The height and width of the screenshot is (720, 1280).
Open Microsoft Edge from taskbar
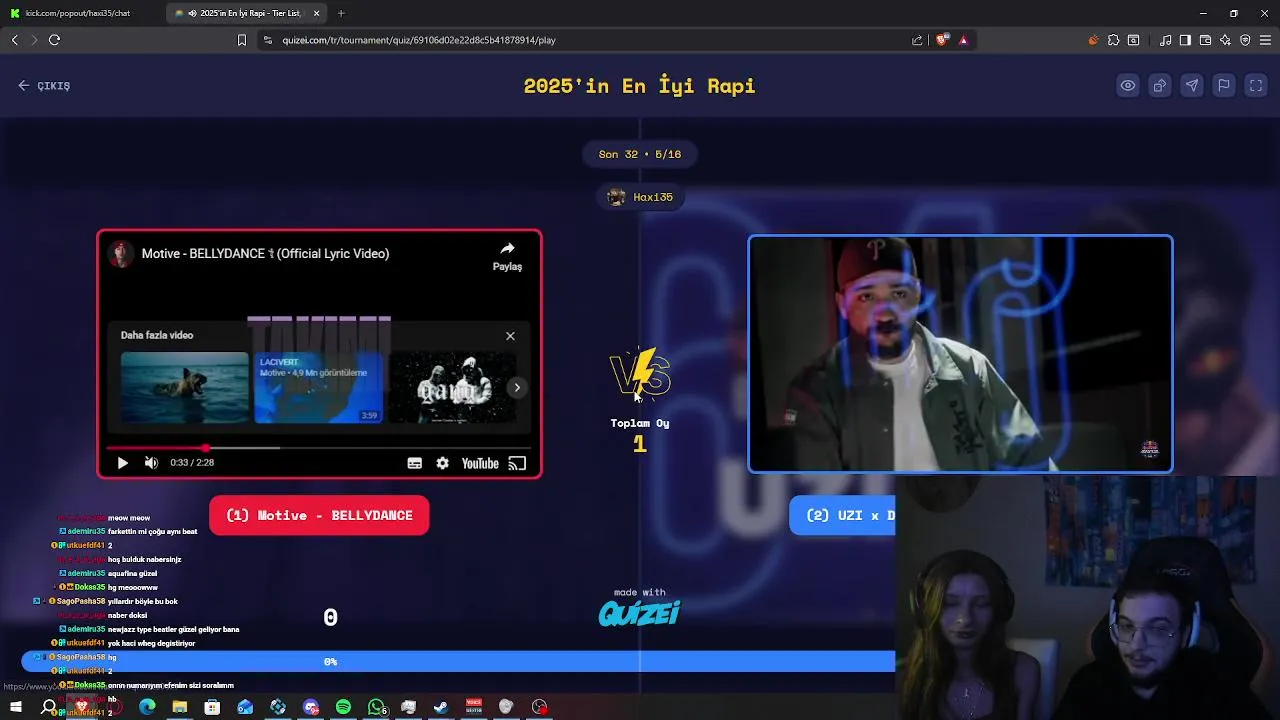point(147,707)
